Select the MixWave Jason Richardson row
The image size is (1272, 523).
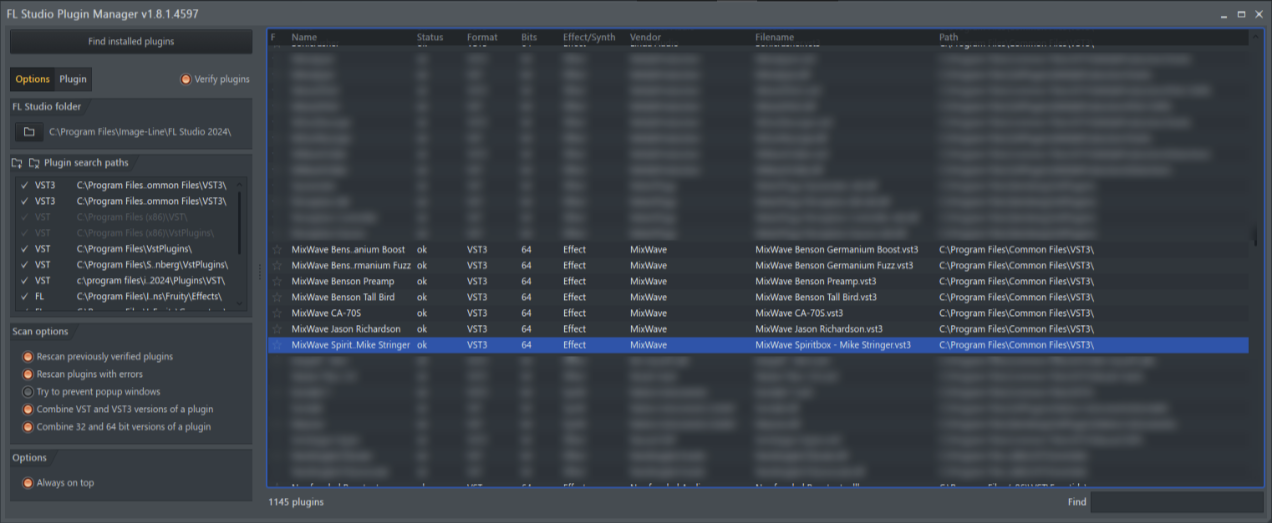pyautogui.click(x=758, y=329)
